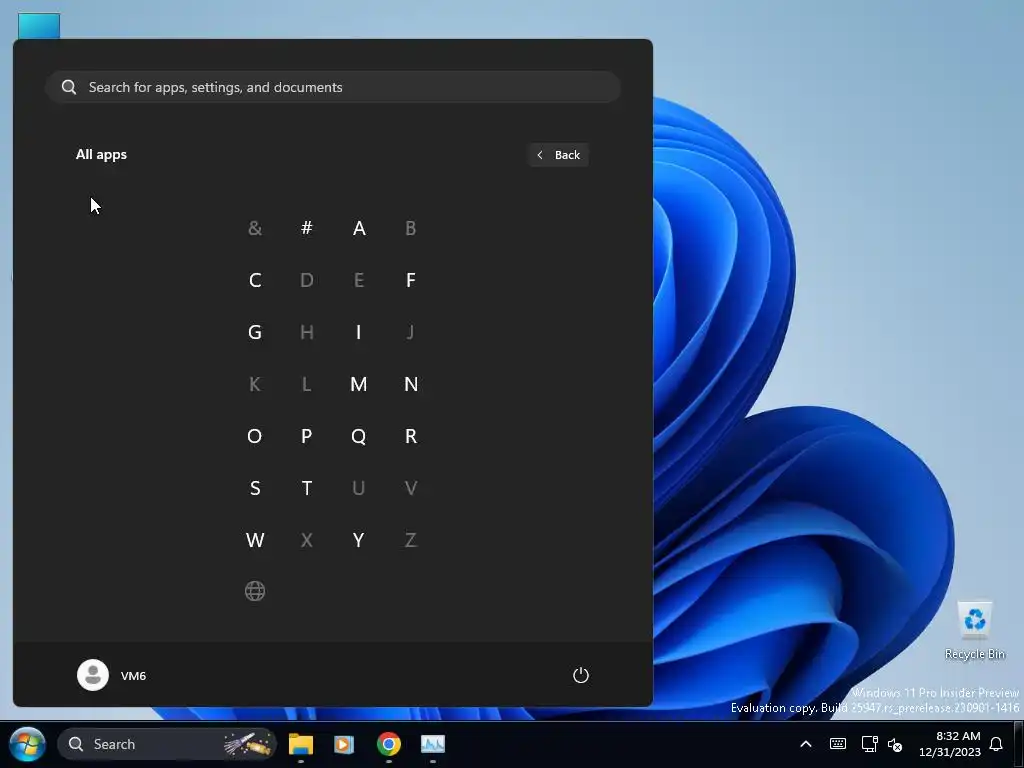Click the fireworks search highlight icon
The image size is (1024, 768).
pos(248,744)
